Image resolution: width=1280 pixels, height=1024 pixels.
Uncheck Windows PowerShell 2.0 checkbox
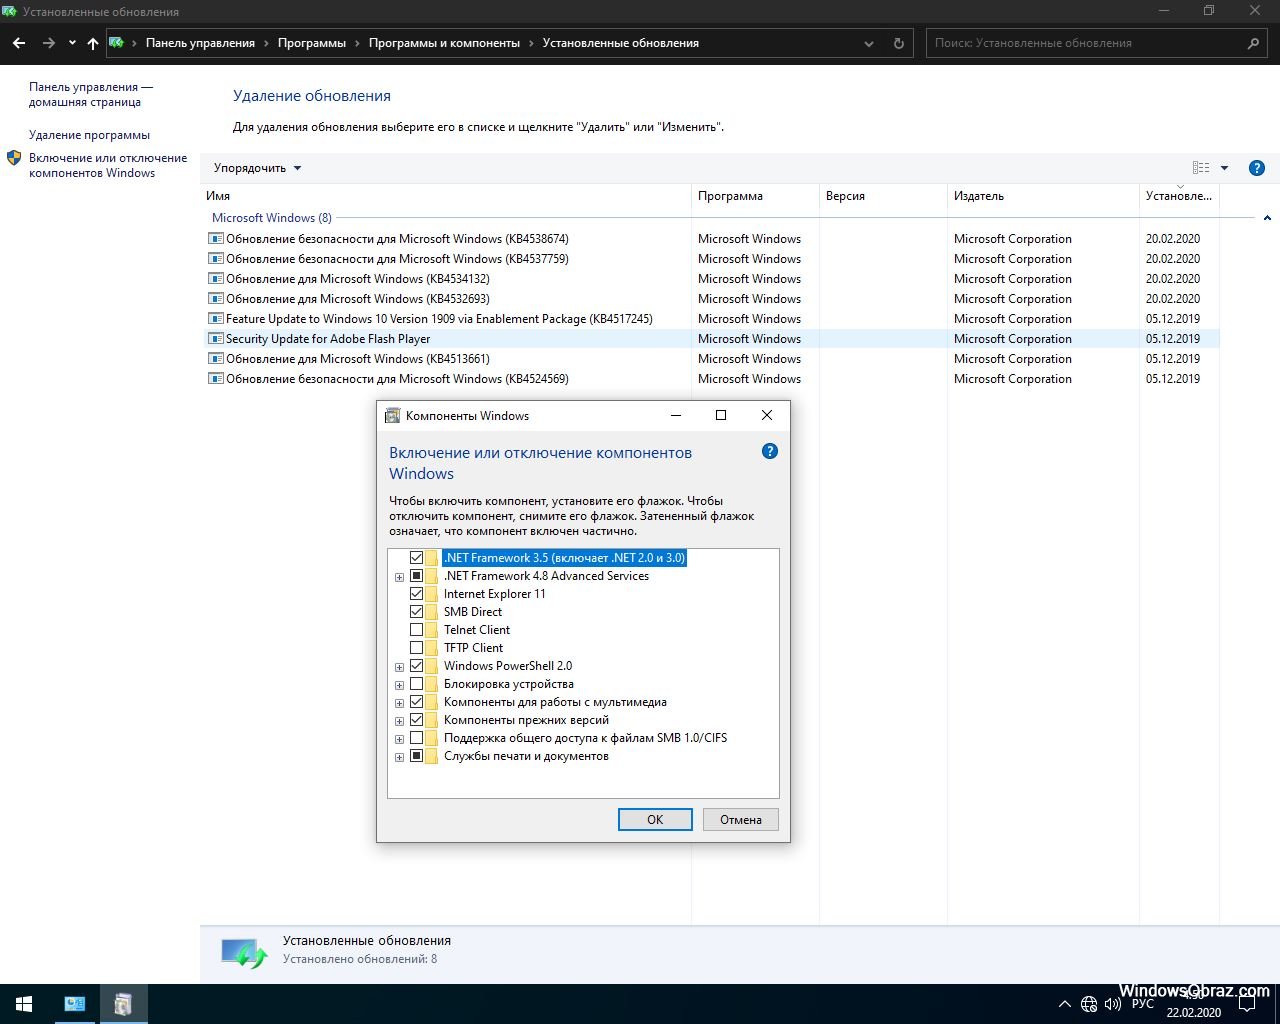(x=417, y=666)
